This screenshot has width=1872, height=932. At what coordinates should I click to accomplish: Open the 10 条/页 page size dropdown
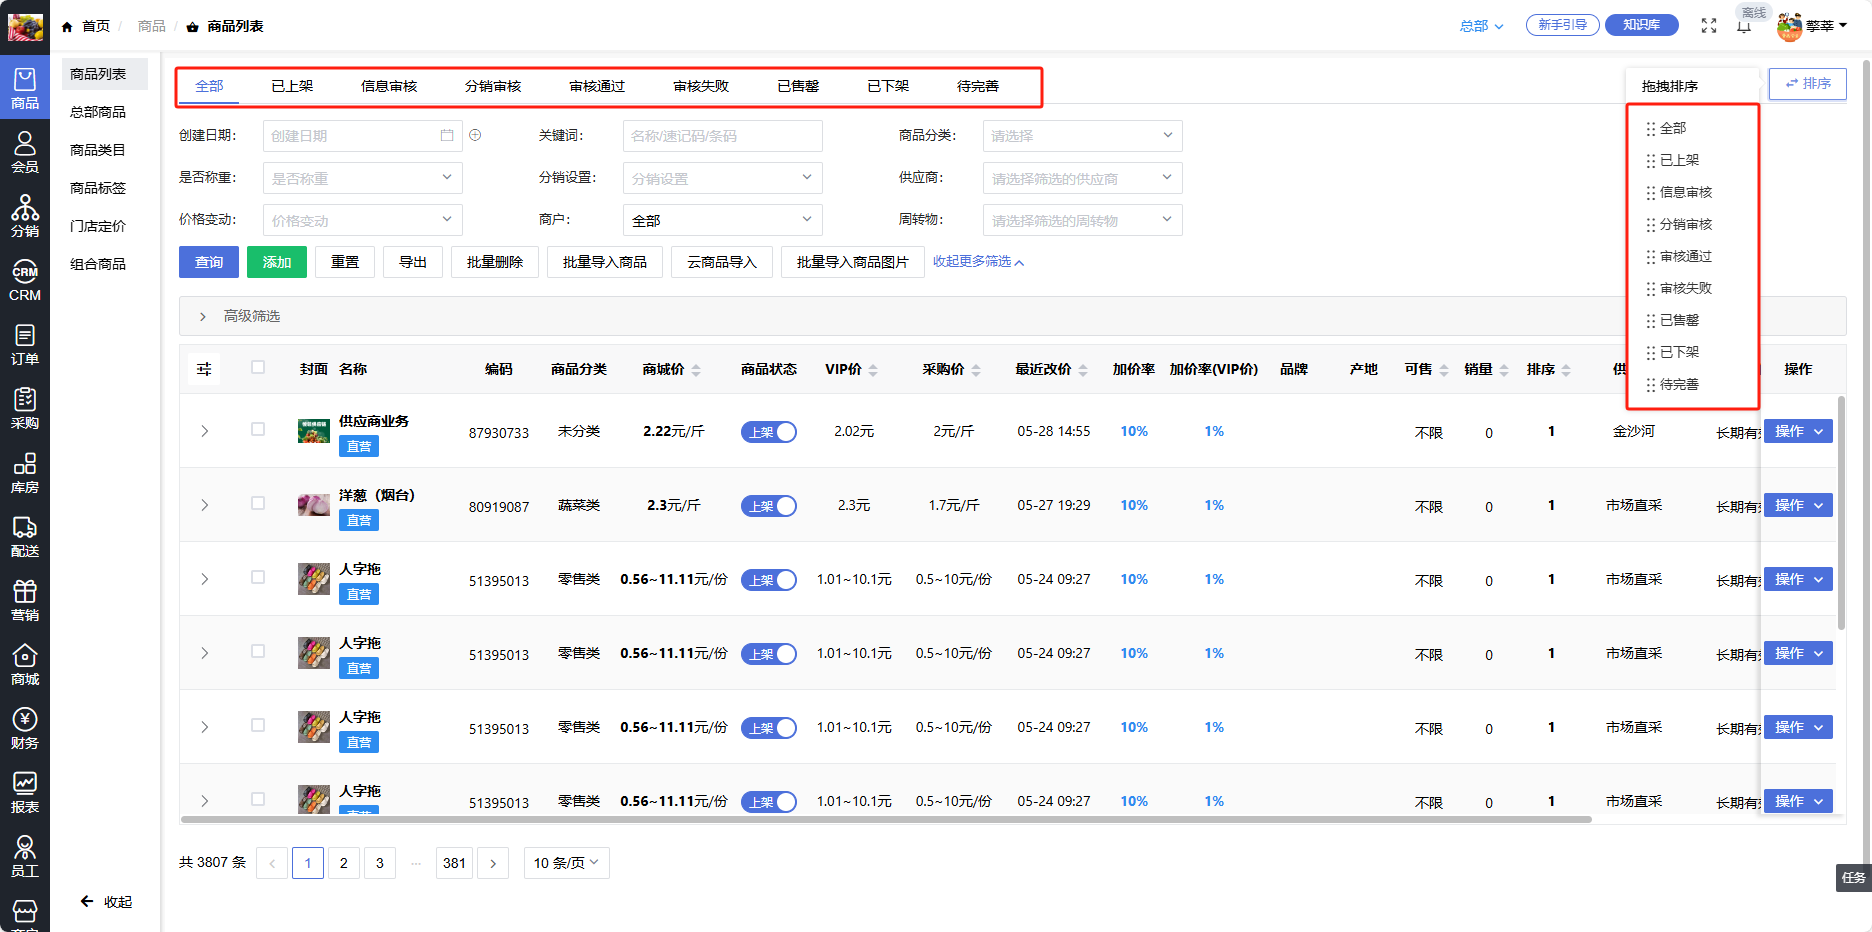point(566,863)
